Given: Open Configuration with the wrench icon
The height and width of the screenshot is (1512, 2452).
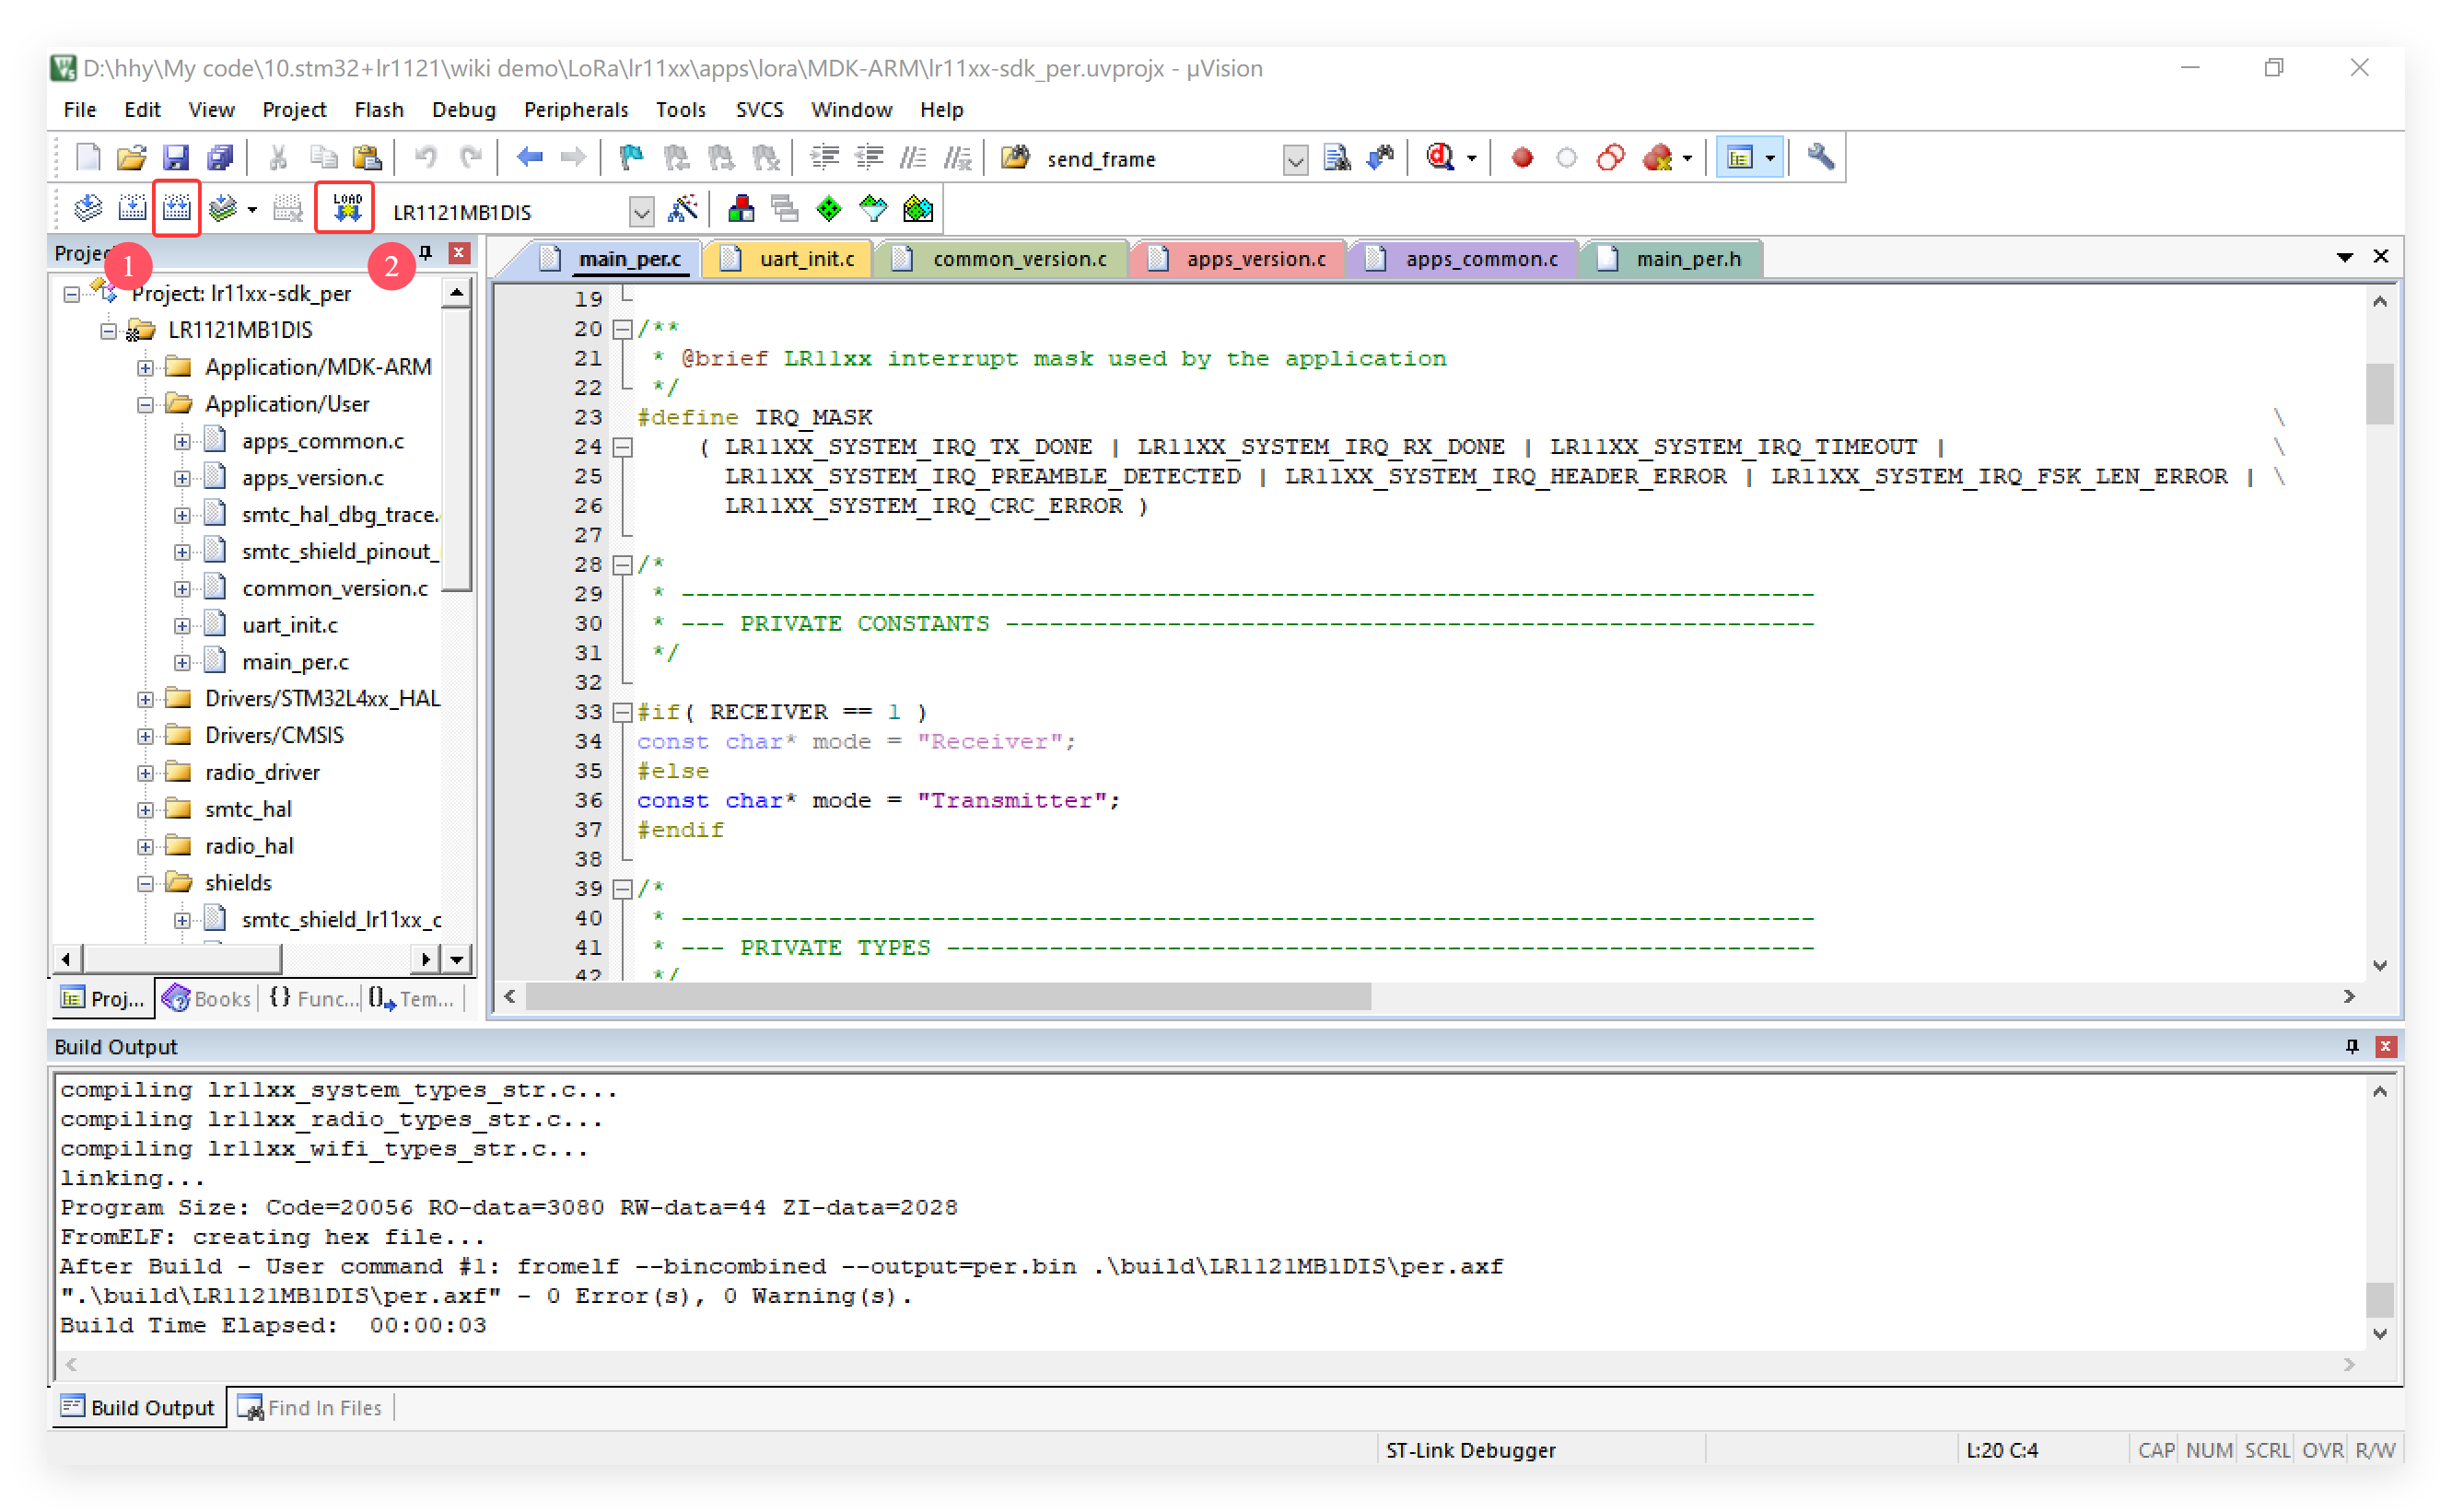Looking at the screenshot, I should [x=1820, y=157].
